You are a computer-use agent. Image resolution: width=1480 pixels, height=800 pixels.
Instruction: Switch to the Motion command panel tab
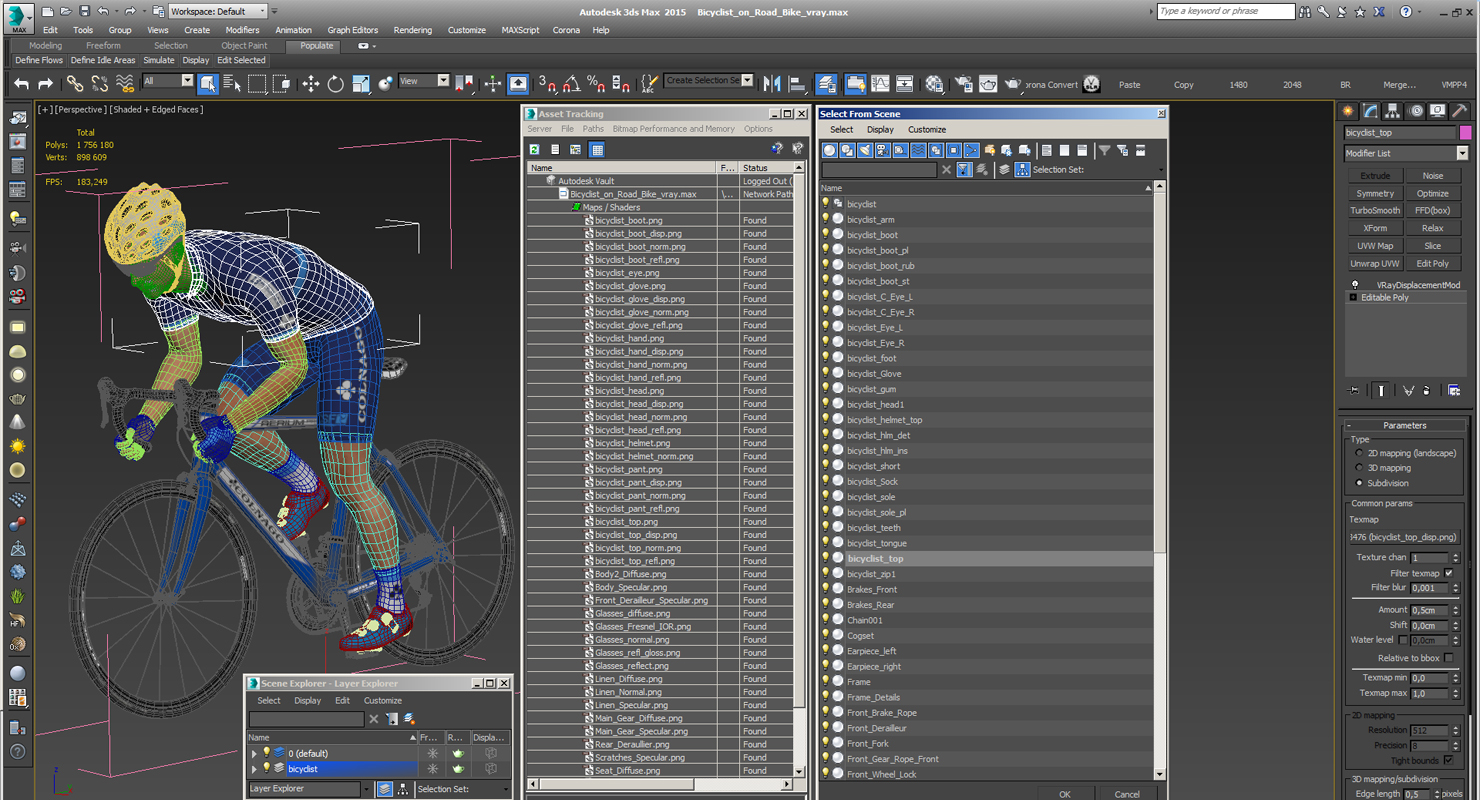coord(1415,111)
